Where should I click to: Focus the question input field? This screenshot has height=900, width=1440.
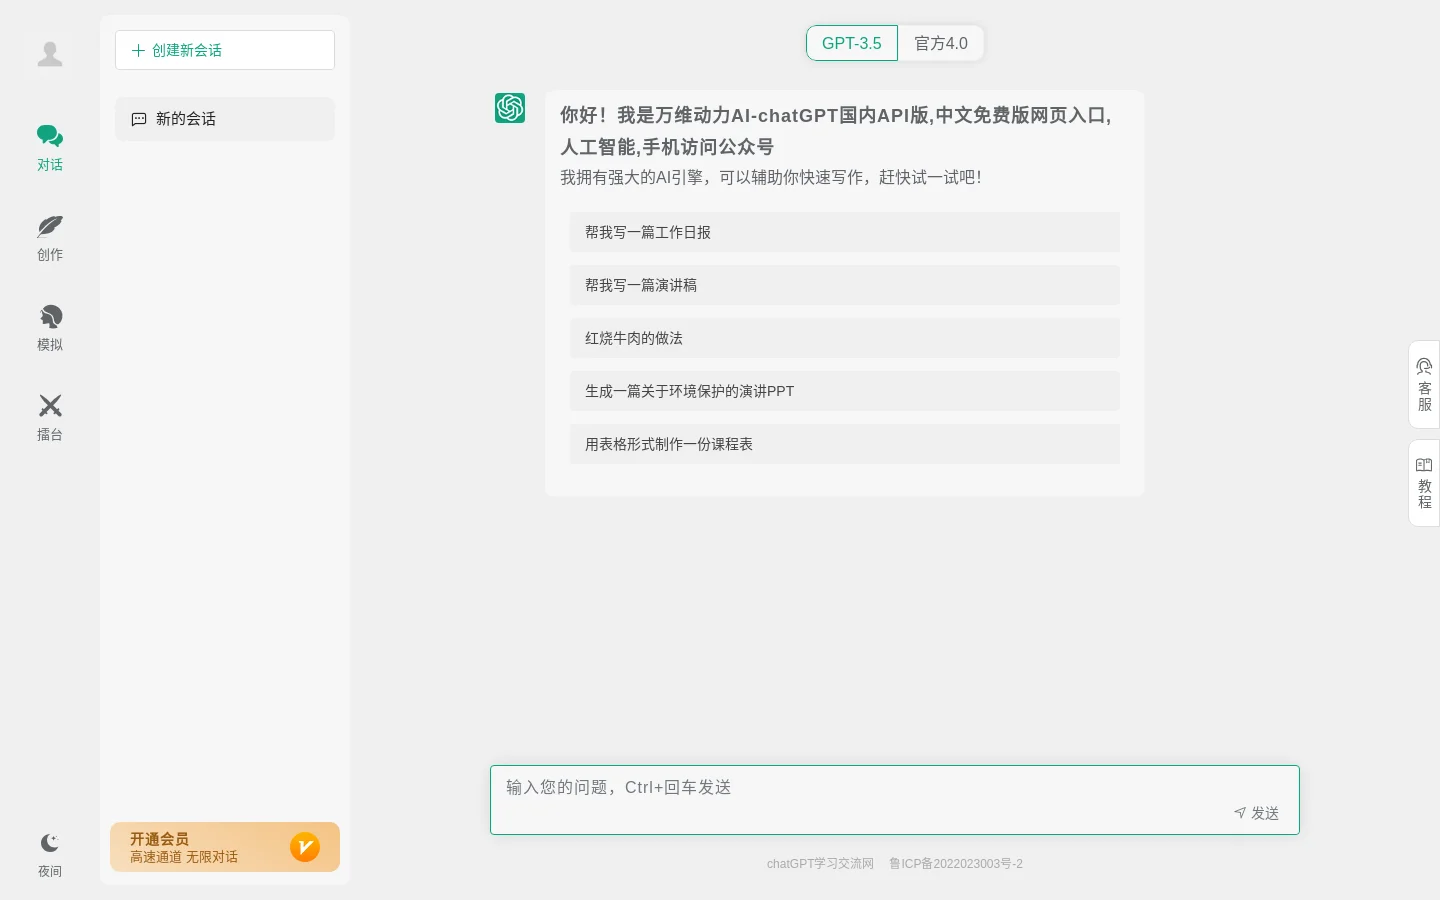click(895, 800)
